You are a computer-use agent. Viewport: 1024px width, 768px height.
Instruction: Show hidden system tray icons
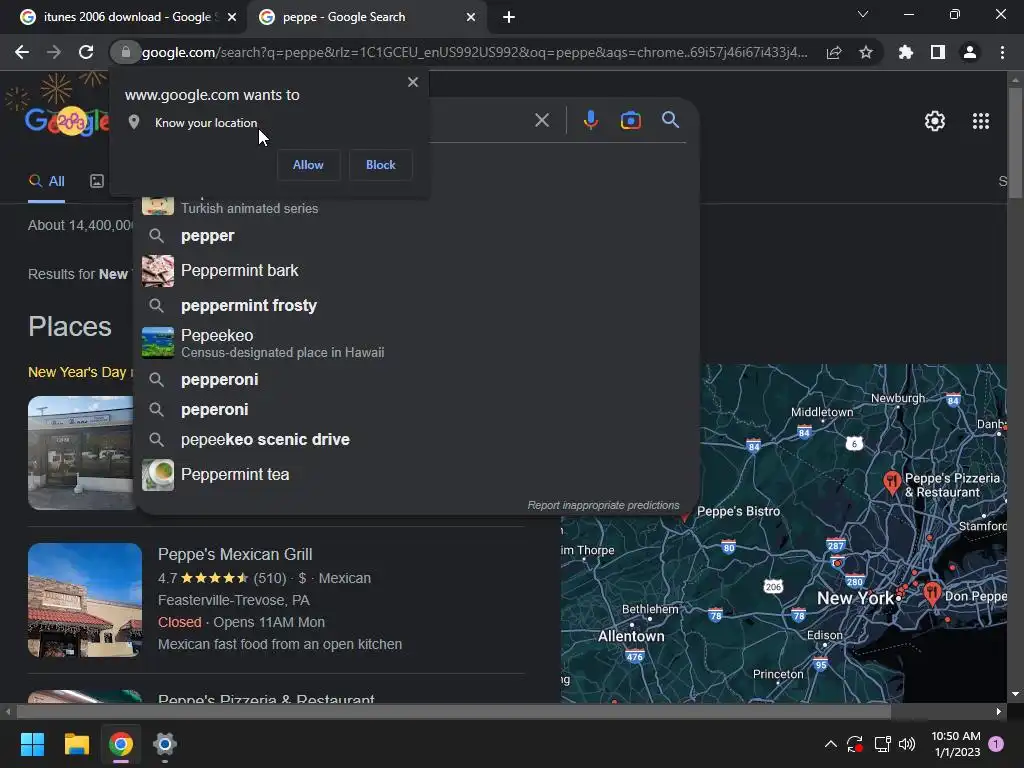tap(830, 744)
